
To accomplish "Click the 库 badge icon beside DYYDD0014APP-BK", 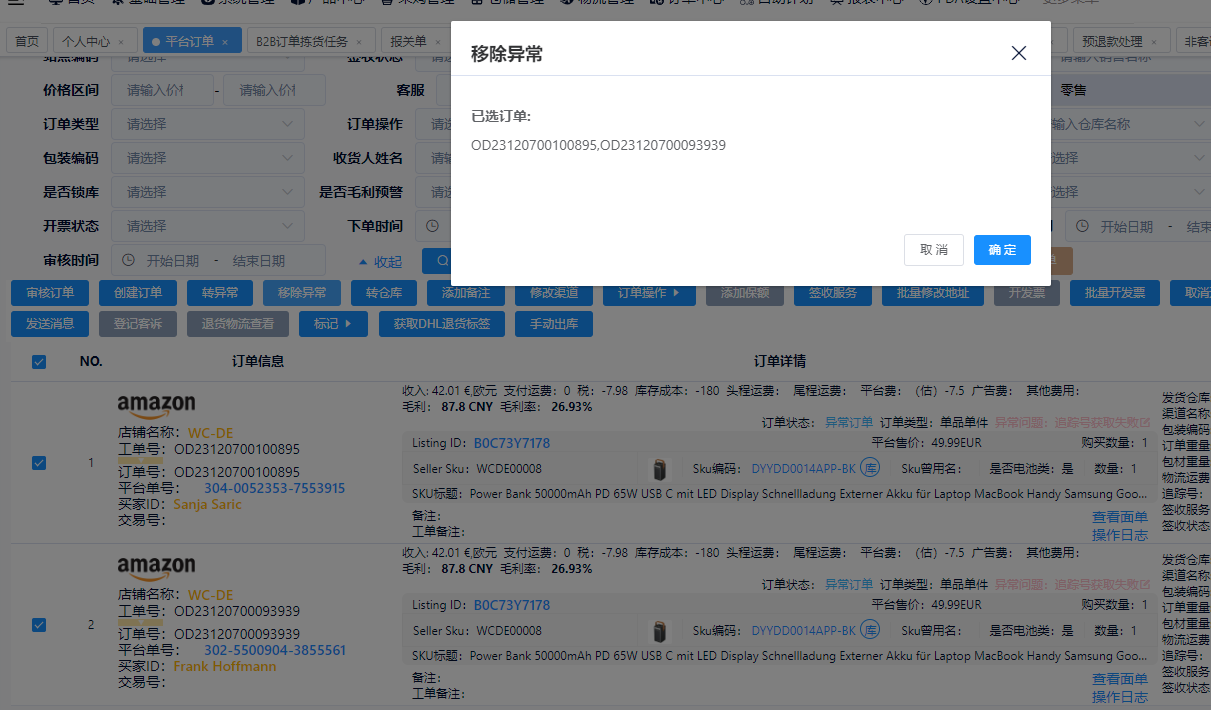I will click(869, 465).
